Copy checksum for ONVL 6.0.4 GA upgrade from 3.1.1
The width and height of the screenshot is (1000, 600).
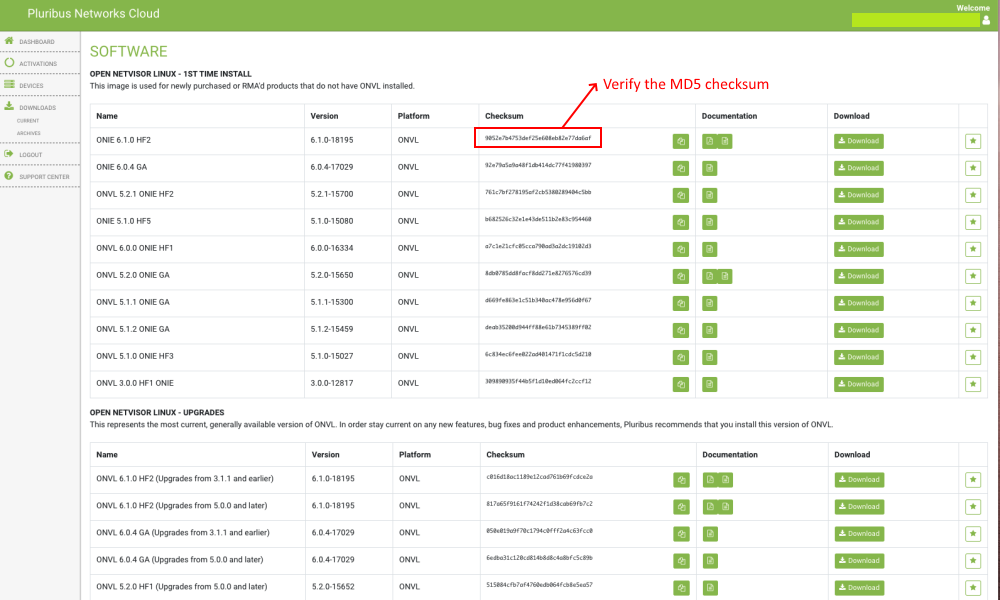(681, 534)
